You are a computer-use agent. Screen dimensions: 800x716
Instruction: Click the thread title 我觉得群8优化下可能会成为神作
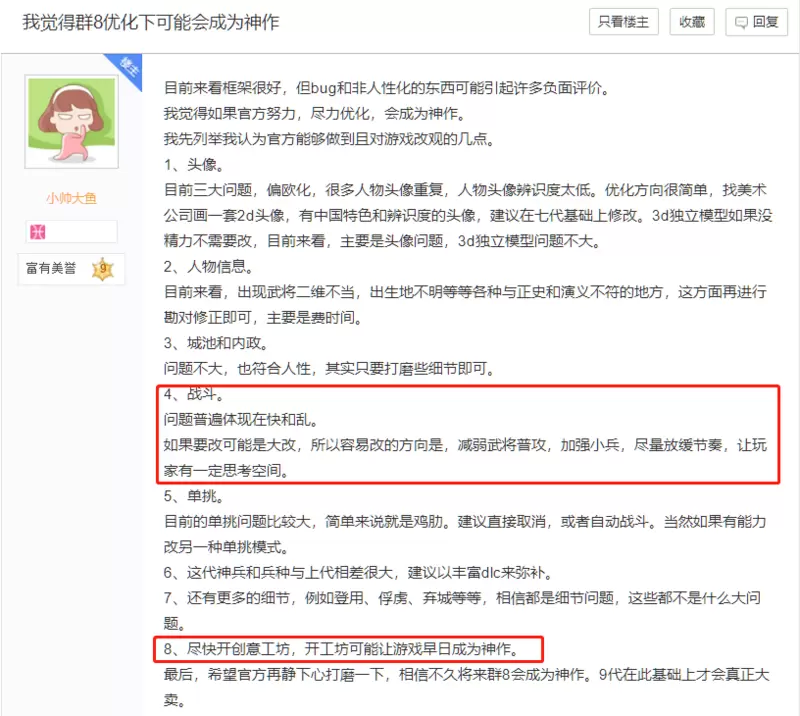pyautogui.click(x=151, y=22)
